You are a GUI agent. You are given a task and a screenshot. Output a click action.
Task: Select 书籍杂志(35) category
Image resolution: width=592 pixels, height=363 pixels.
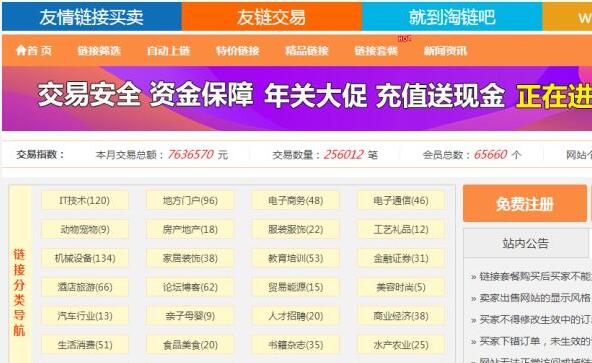[296, 344]
